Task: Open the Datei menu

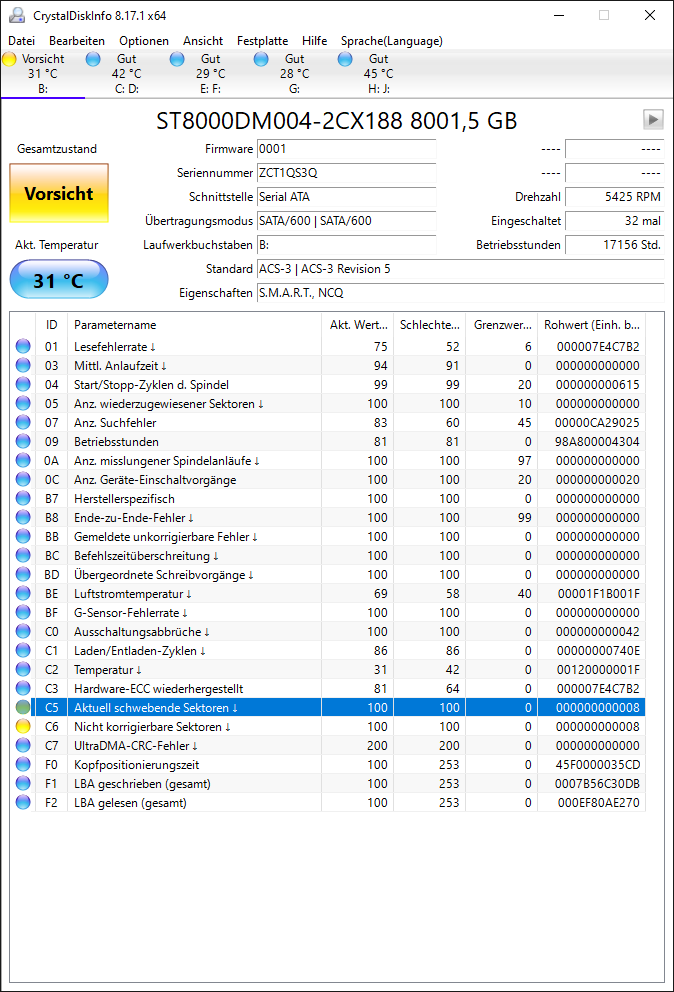Action: click(x=21, y=40)
